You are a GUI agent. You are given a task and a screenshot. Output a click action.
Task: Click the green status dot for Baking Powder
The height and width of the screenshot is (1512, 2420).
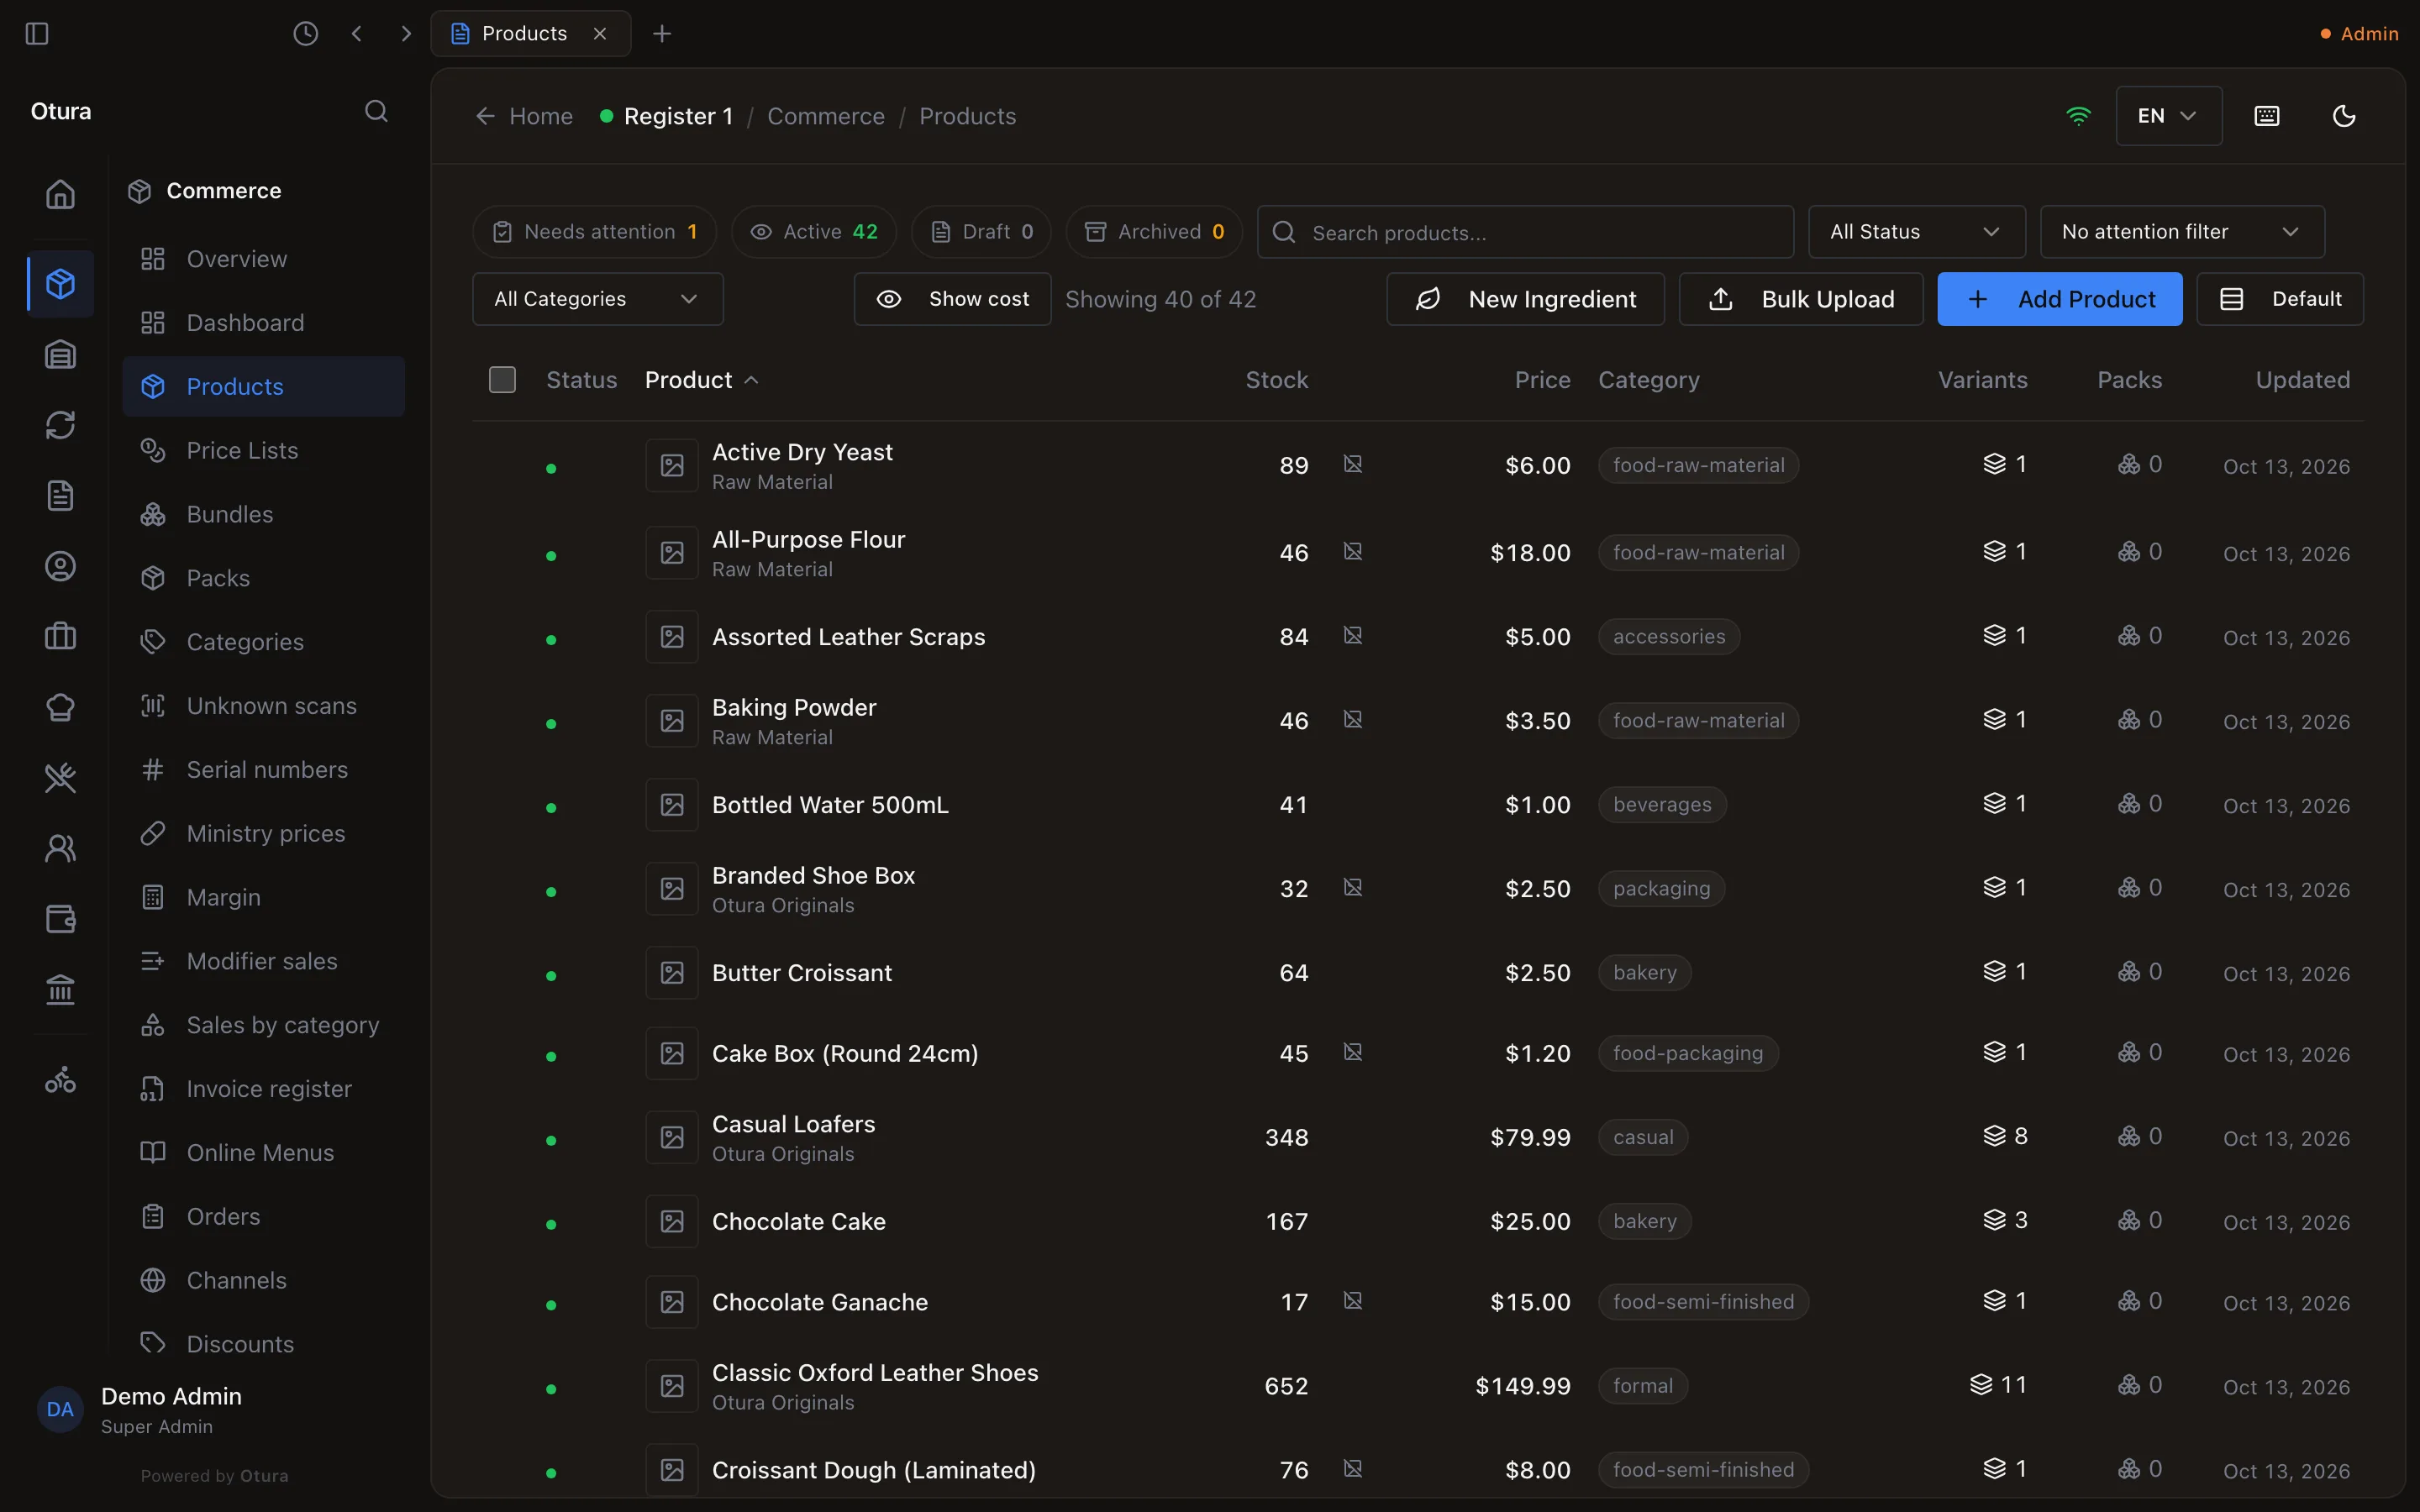pyautogui.click(x=551, y=724)
